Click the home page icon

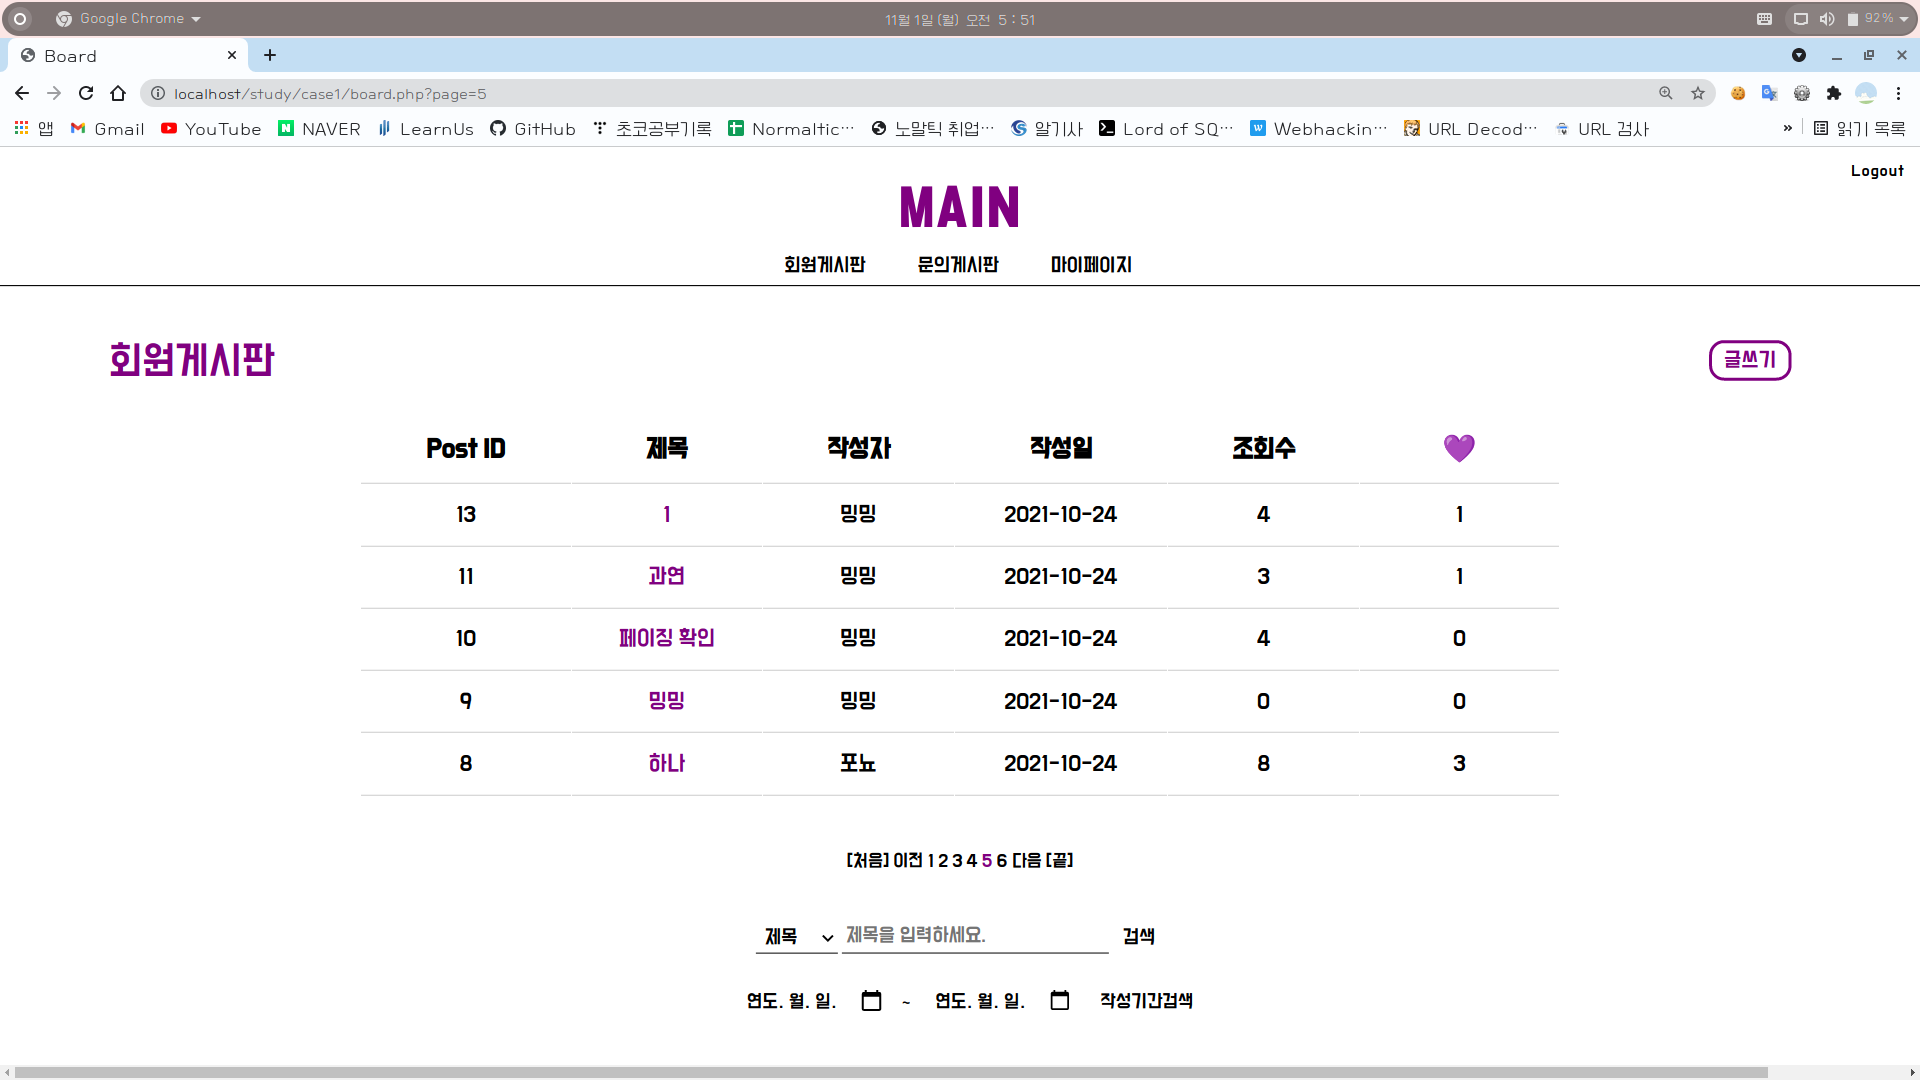click(118, 93)
